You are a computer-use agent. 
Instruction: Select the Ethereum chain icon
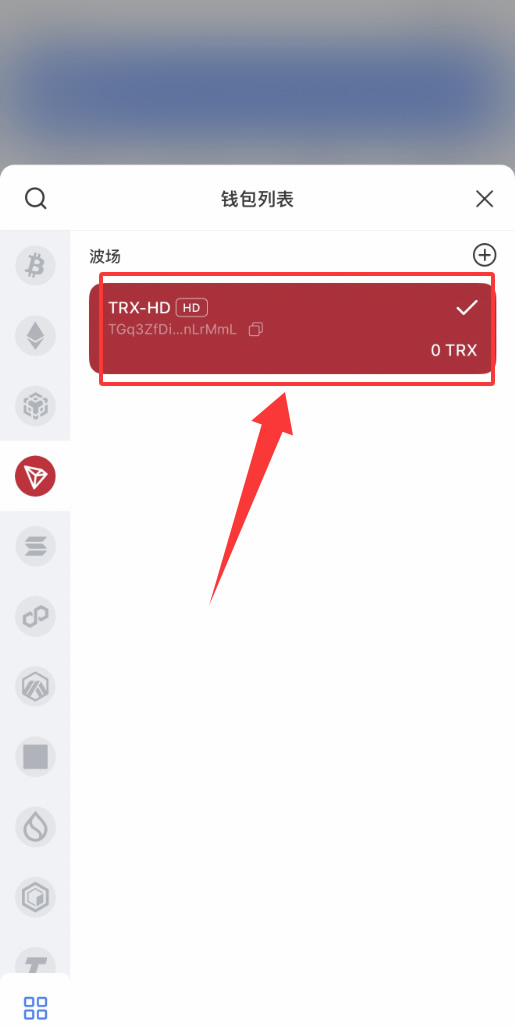[35, 335]
